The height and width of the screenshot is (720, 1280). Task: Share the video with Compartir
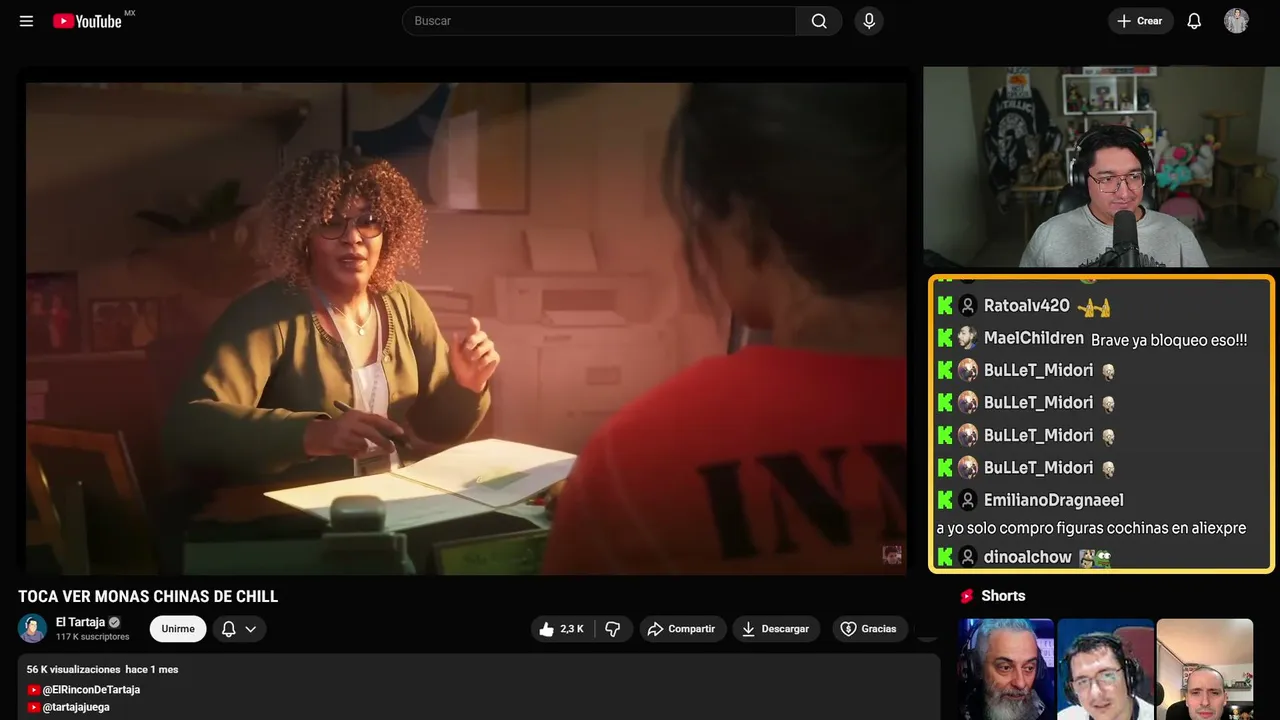(x=683, y=629)
